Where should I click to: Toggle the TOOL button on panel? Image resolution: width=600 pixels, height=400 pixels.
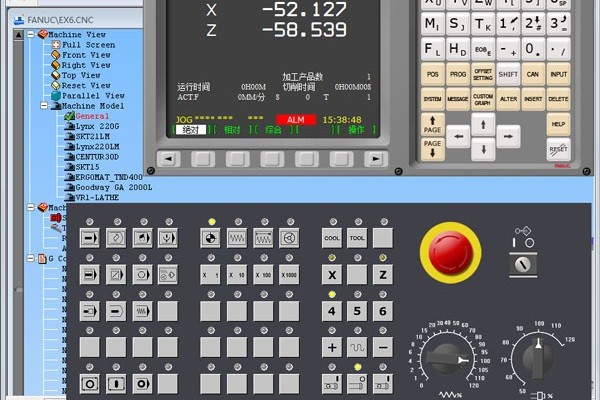pos(357,238)
